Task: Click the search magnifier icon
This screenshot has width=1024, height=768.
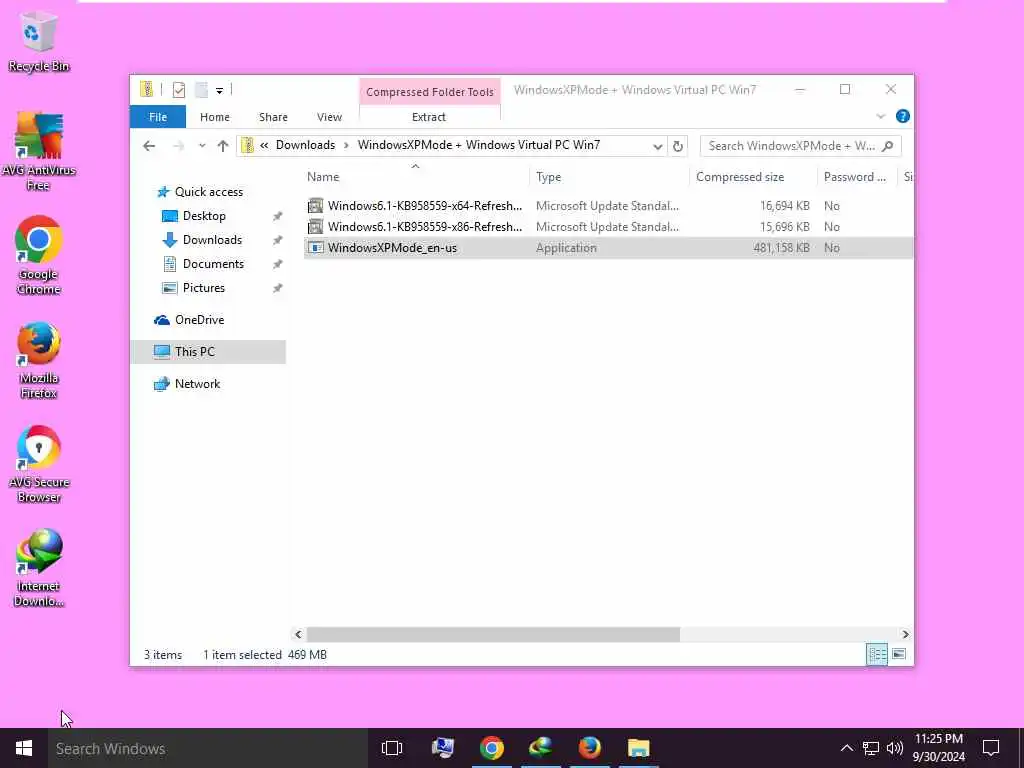Action: [887, 146]
